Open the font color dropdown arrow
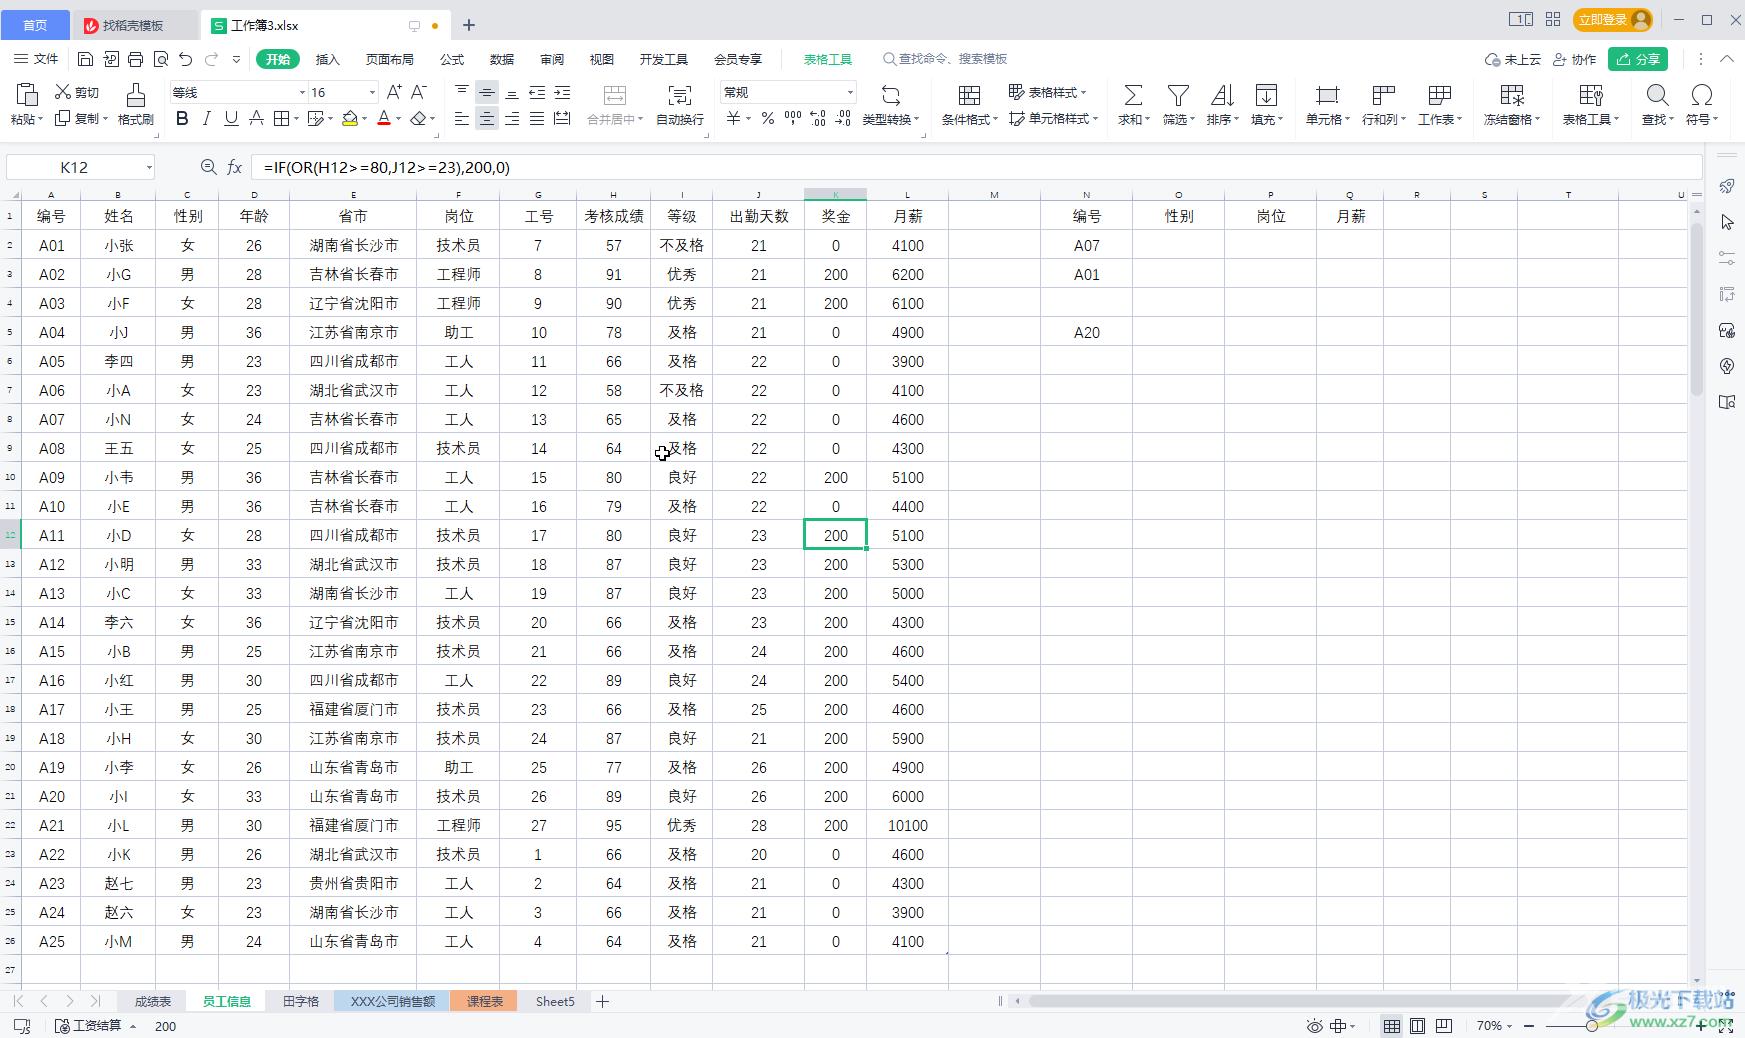The width and height of the screenshot is (1745, 1038). [399, 119]
